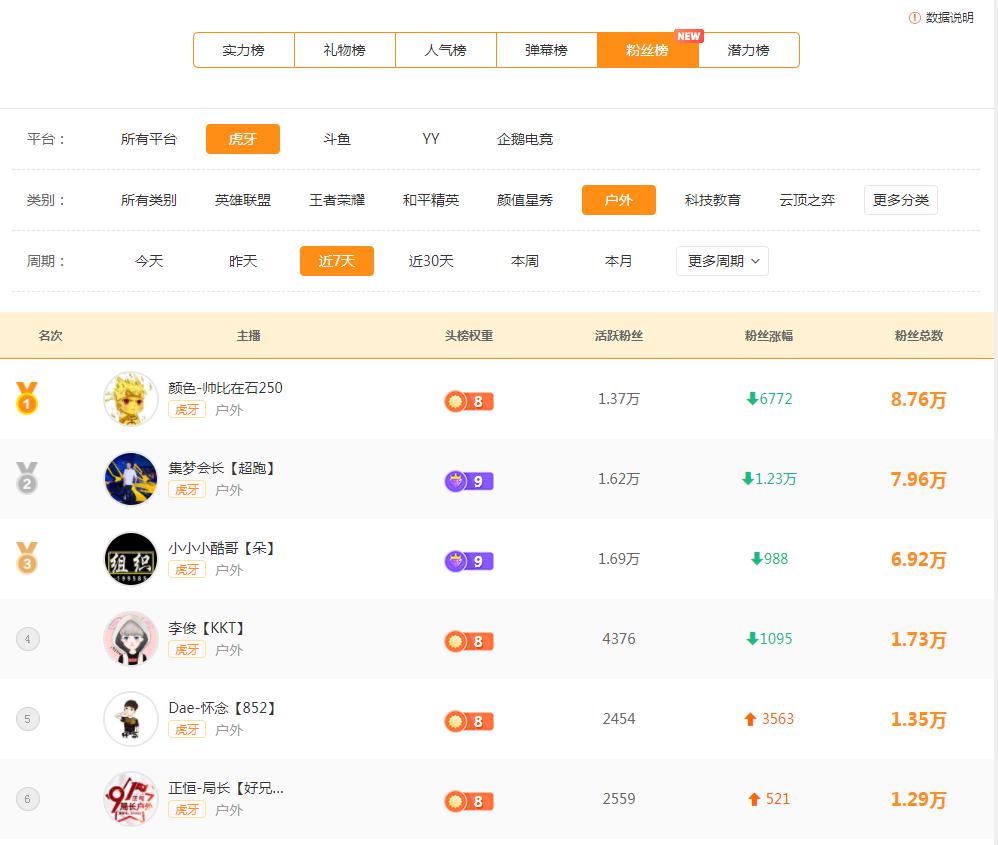
Task: Click level 8 badge for 李俊【KKT】
Action: tap(469, 641)
